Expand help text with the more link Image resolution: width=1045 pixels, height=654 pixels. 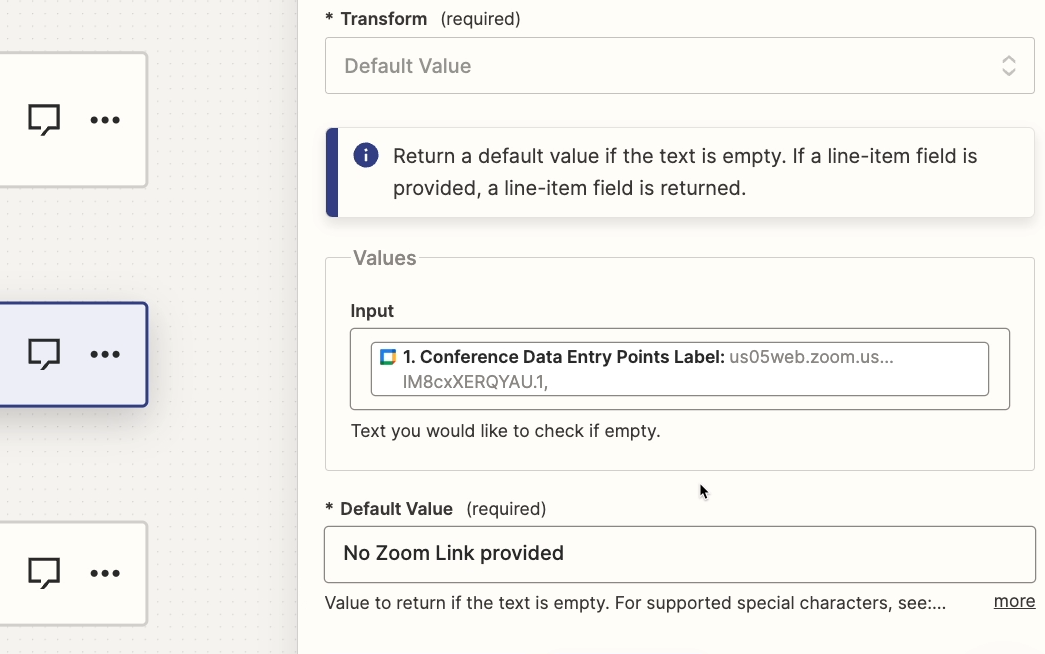(1014, 601)
